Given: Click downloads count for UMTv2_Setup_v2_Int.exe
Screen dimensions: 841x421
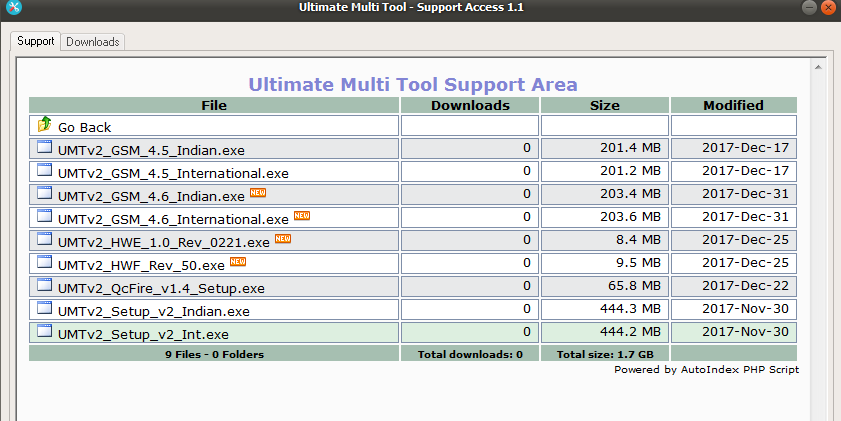Looking at the screenshot, I should [527, 332].
